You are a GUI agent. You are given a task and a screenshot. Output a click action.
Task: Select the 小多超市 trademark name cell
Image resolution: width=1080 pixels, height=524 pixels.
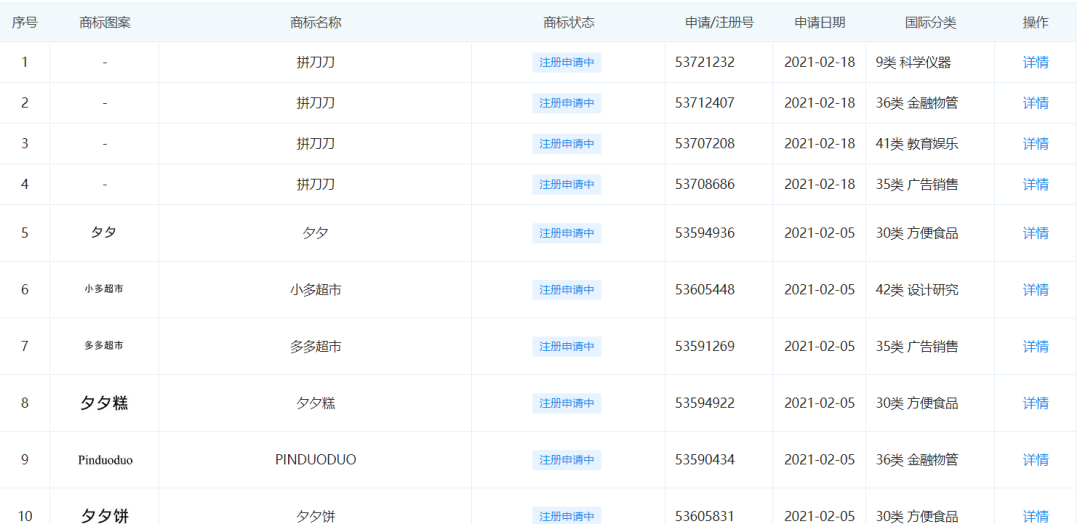pos(315,290)
